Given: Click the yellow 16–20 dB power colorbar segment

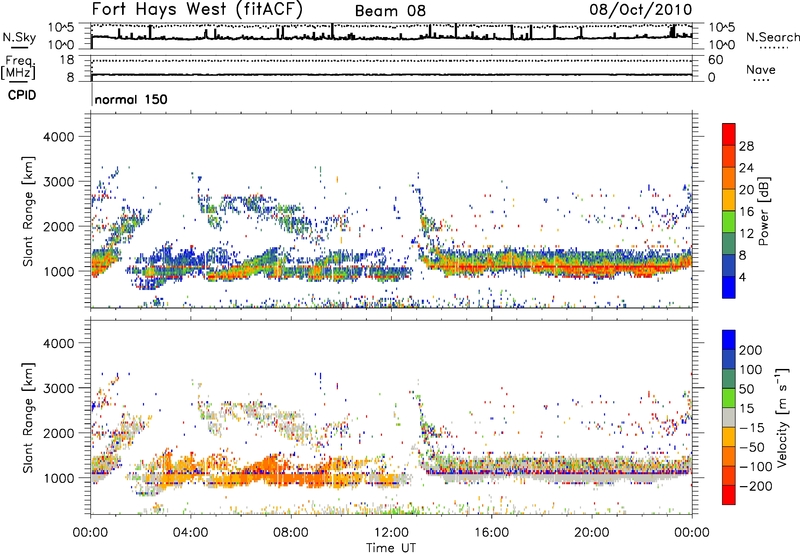Looking at the screenshot, I should 729,199.
